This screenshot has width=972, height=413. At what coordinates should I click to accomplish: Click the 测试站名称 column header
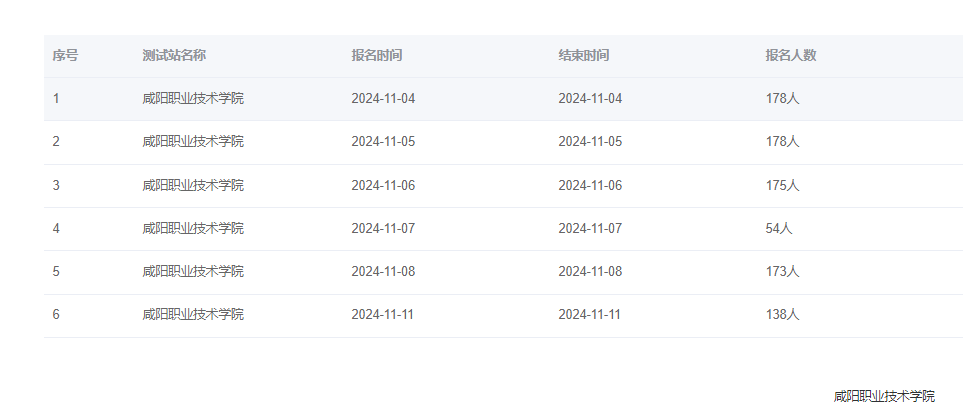174,56
